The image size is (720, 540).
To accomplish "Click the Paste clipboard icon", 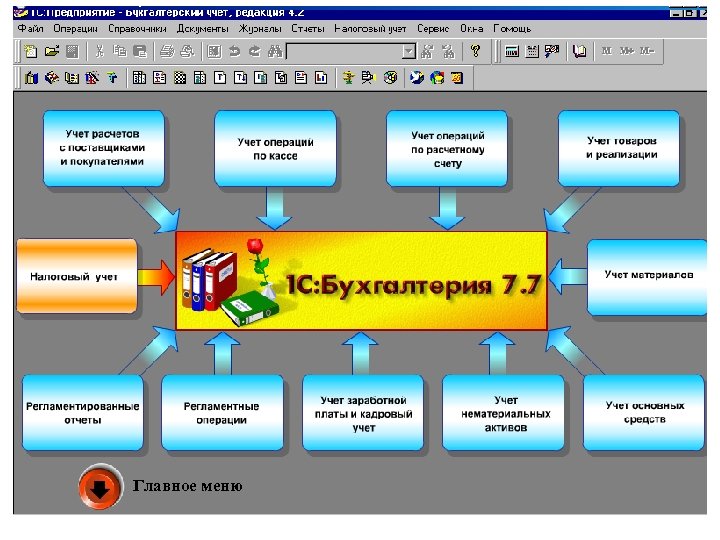I will tap(140, 51).
